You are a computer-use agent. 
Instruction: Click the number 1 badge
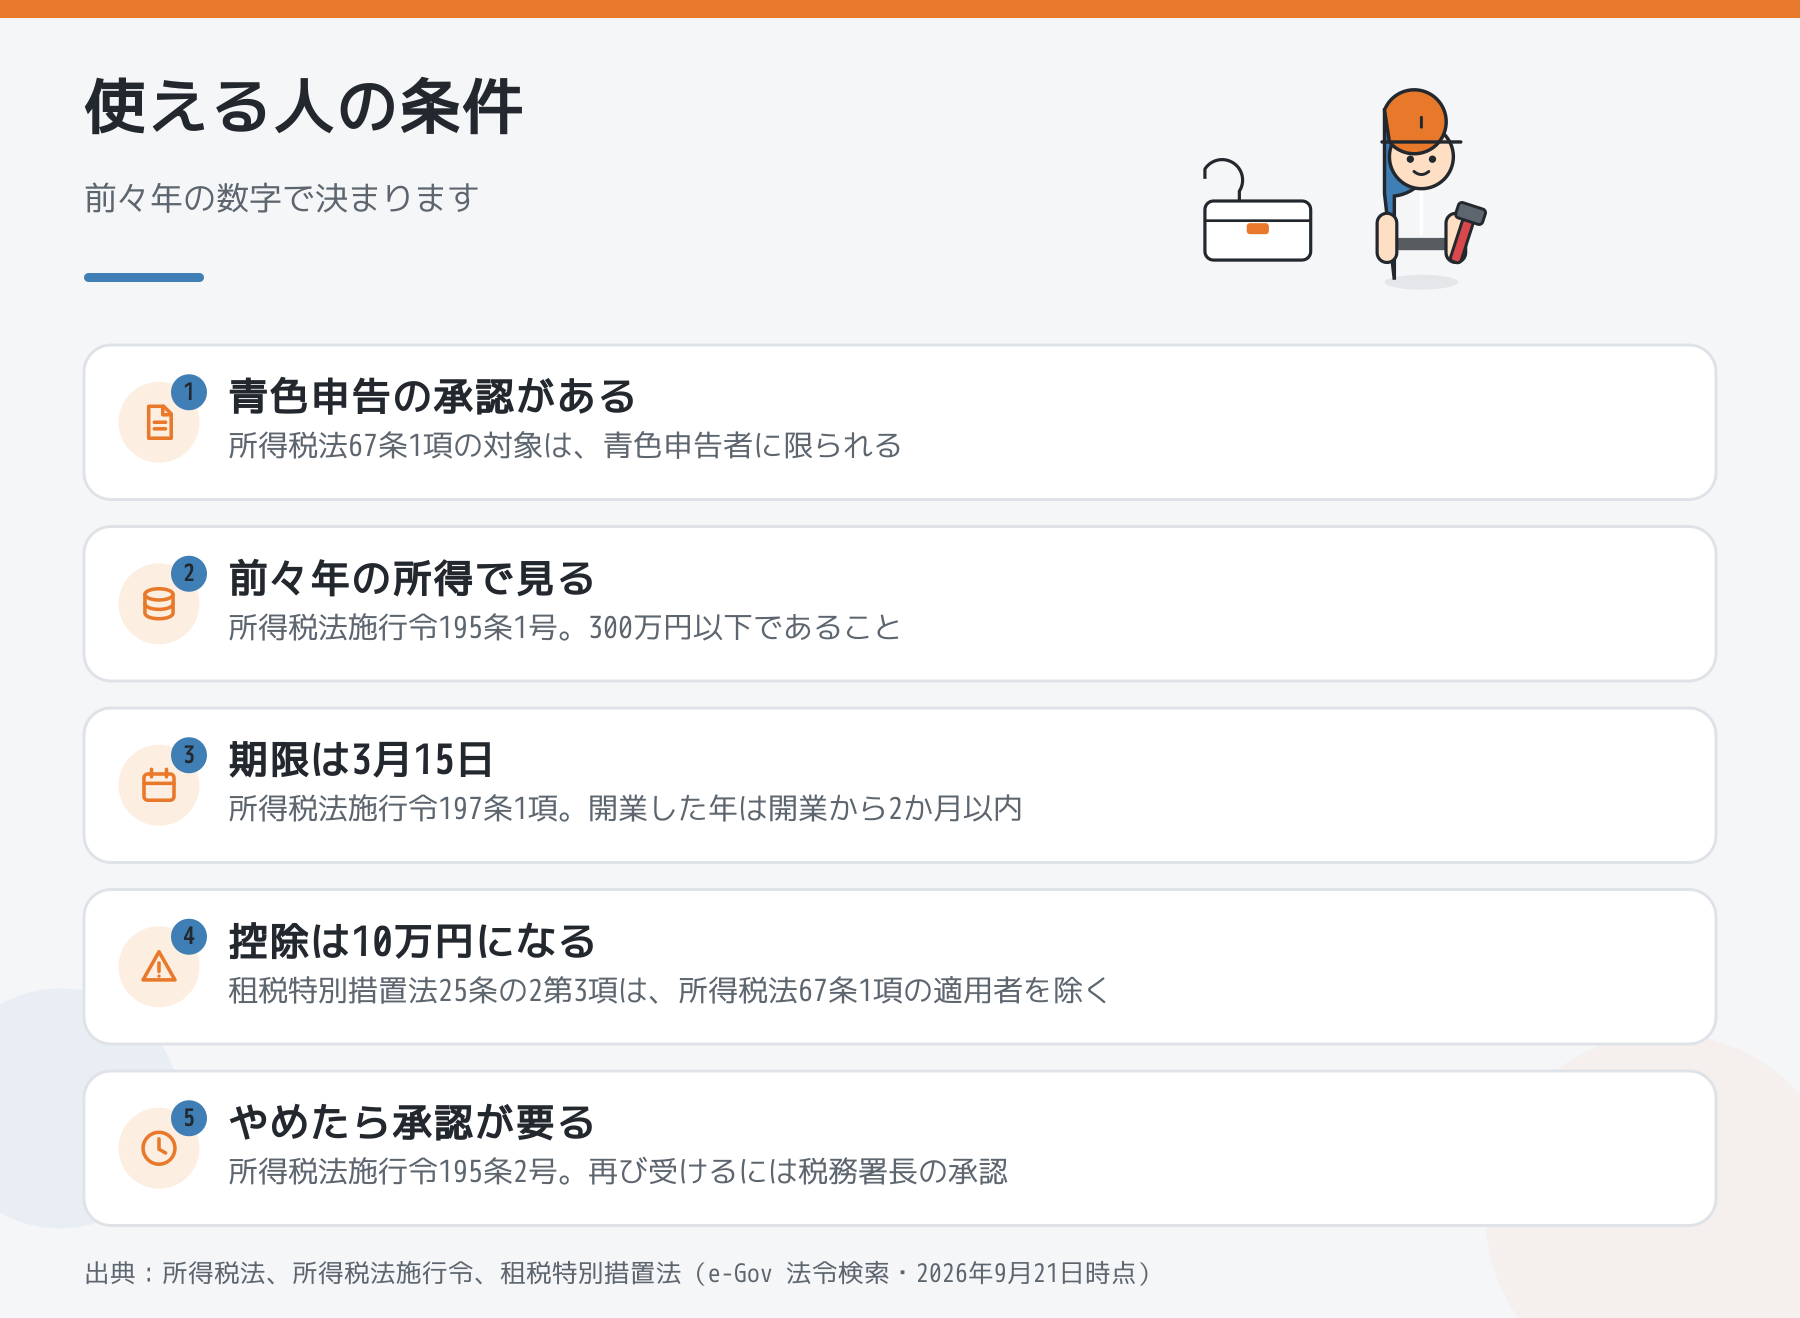click(x=189, y=392)
